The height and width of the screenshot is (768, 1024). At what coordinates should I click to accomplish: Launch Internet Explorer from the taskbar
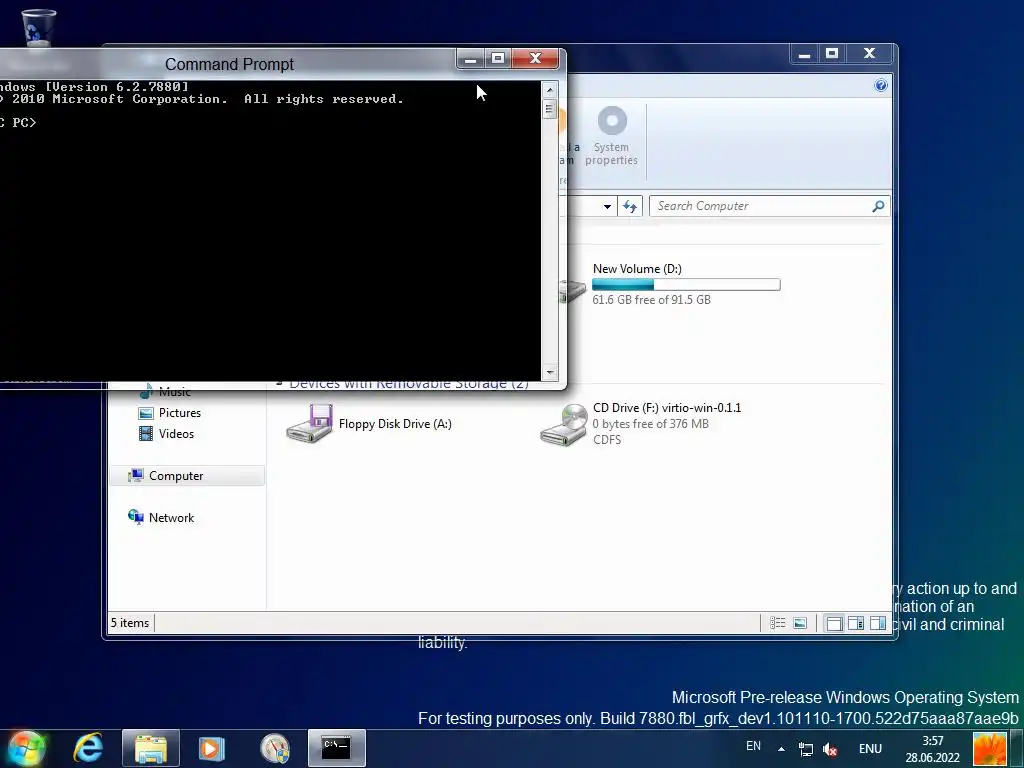88,748
